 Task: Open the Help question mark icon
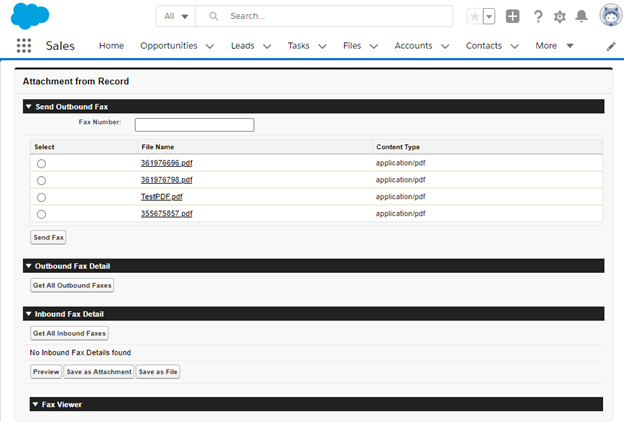tap(538, 16)
